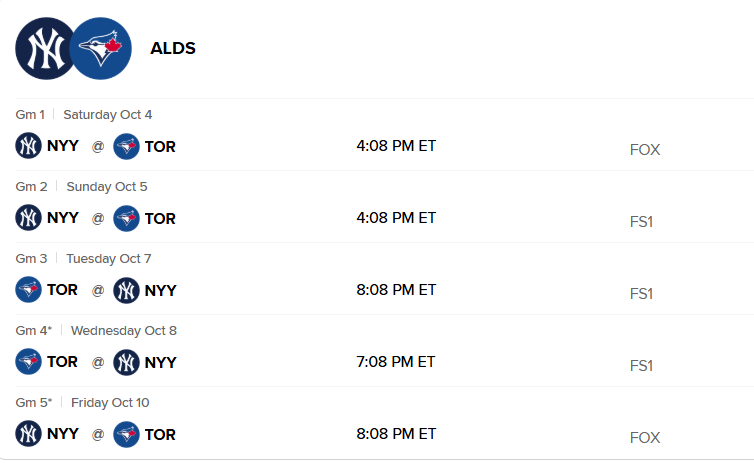
Task: Click the Yankees icon in the Game 4 row
Action: tap(126, 362)
